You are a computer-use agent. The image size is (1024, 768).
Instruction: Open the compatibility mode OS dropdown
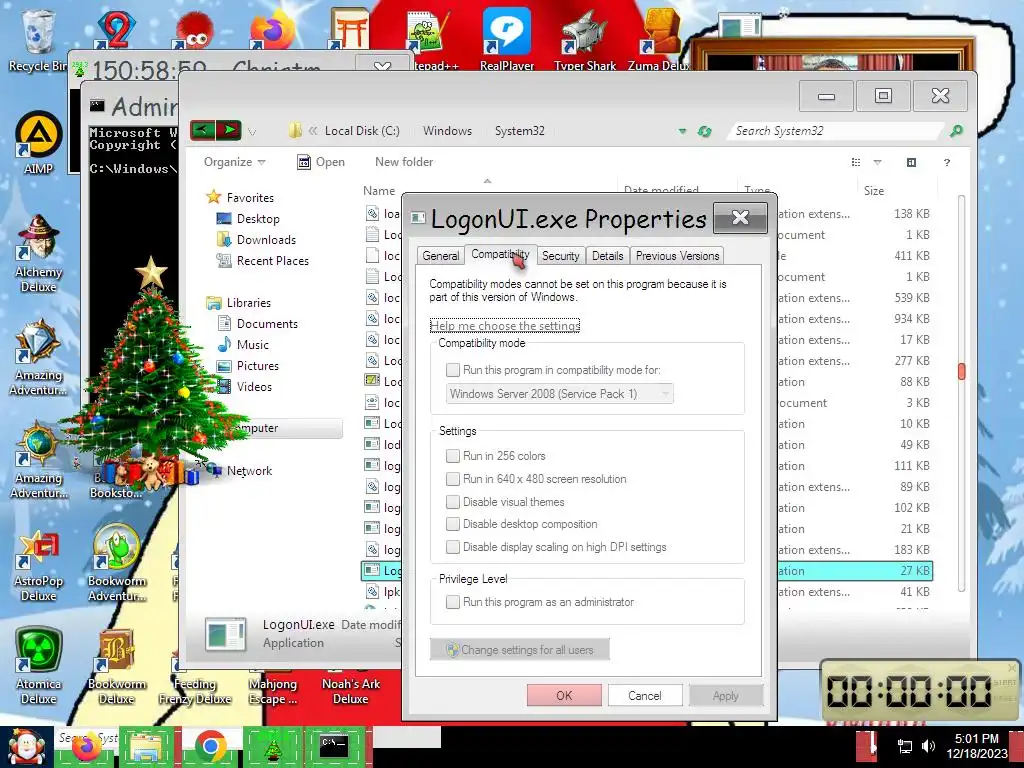(560, 394)
